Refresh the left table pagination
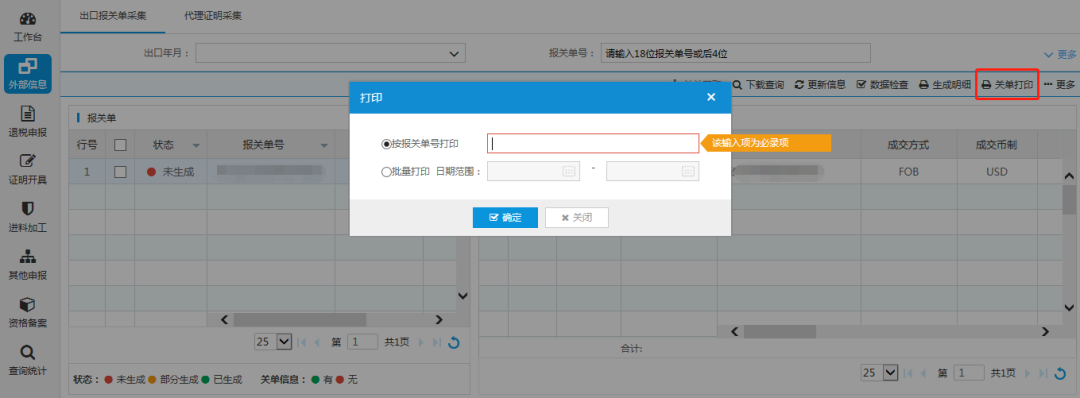Image resolution: width=1080 pixels, height=398 pixels. pos(453,342)
